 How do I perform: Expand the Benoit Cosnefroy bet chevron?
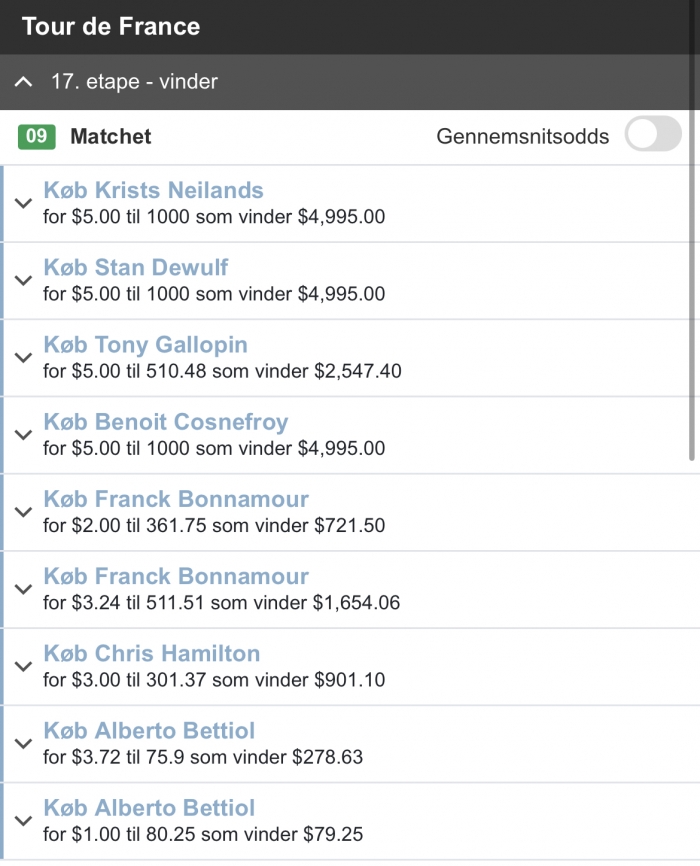[23, 435]
